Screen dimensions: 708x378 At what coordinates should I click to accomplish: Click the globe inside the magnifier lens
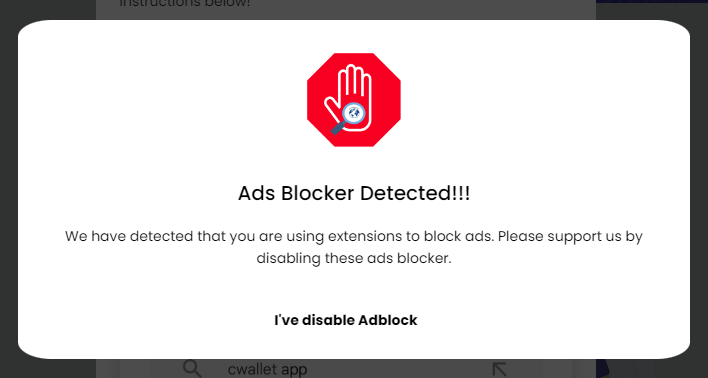(x=354, y=111)
